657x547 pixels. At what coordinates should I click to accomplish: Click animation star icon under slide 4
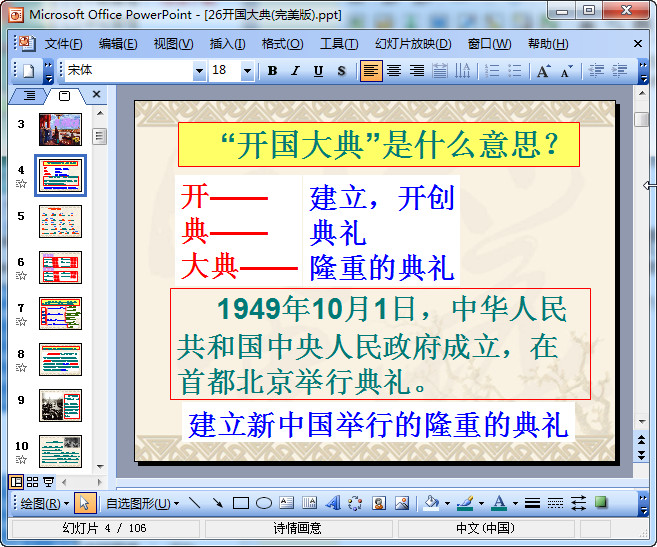(21, 184)
